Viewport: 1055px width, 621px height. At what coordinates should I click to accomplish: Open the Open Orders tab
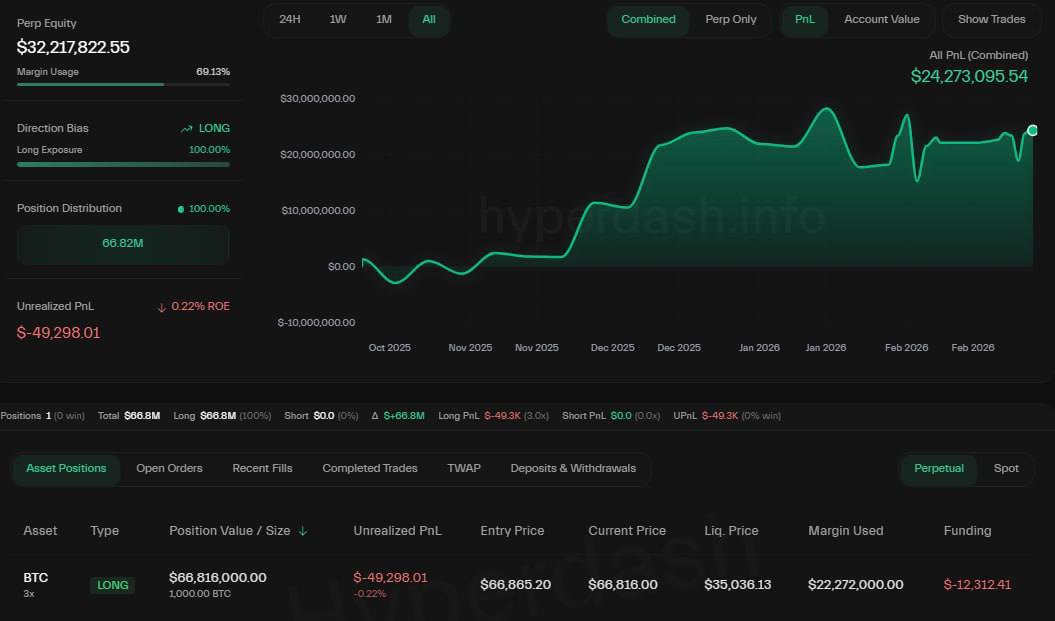click(169, 467)
